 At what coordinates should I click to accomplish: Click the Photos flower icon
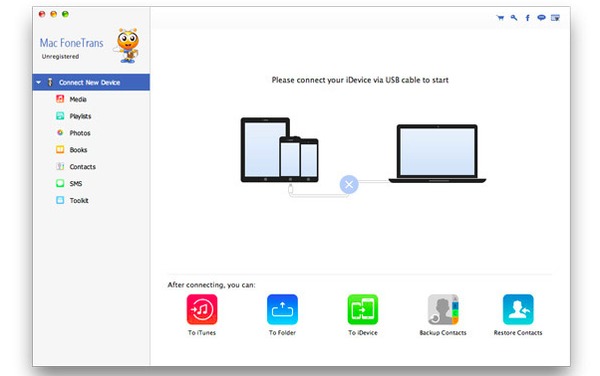point(60,133)
